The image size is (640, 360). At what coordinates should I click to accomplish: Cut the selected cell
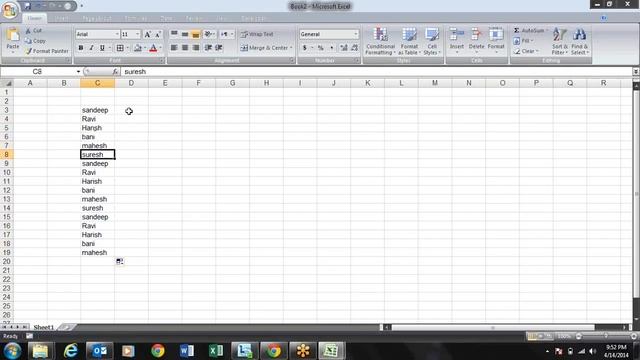[33, 31]
